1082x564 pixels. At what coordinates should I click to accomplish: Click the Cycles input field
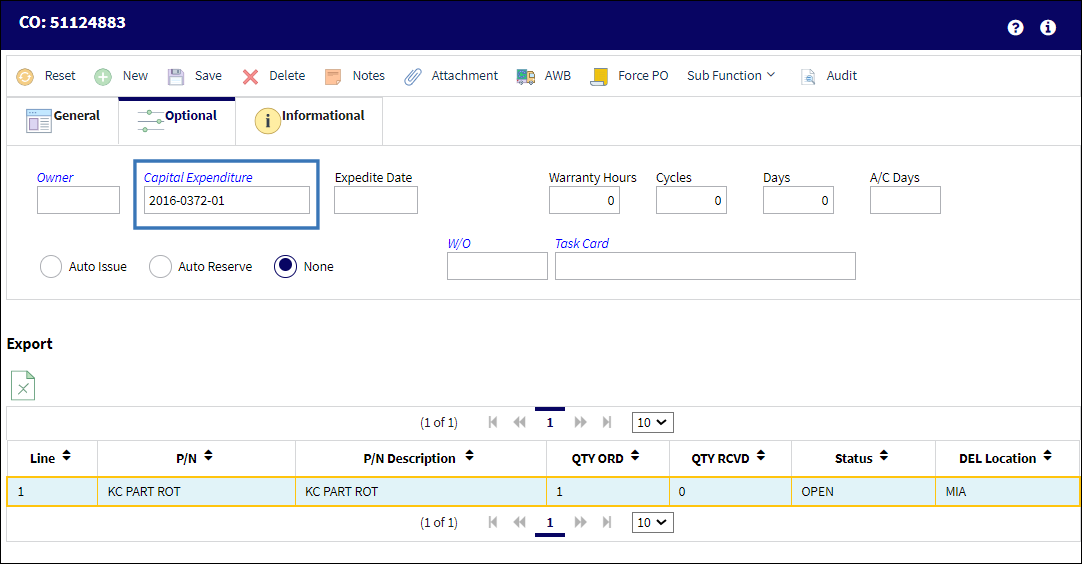[x=691, y=200]
